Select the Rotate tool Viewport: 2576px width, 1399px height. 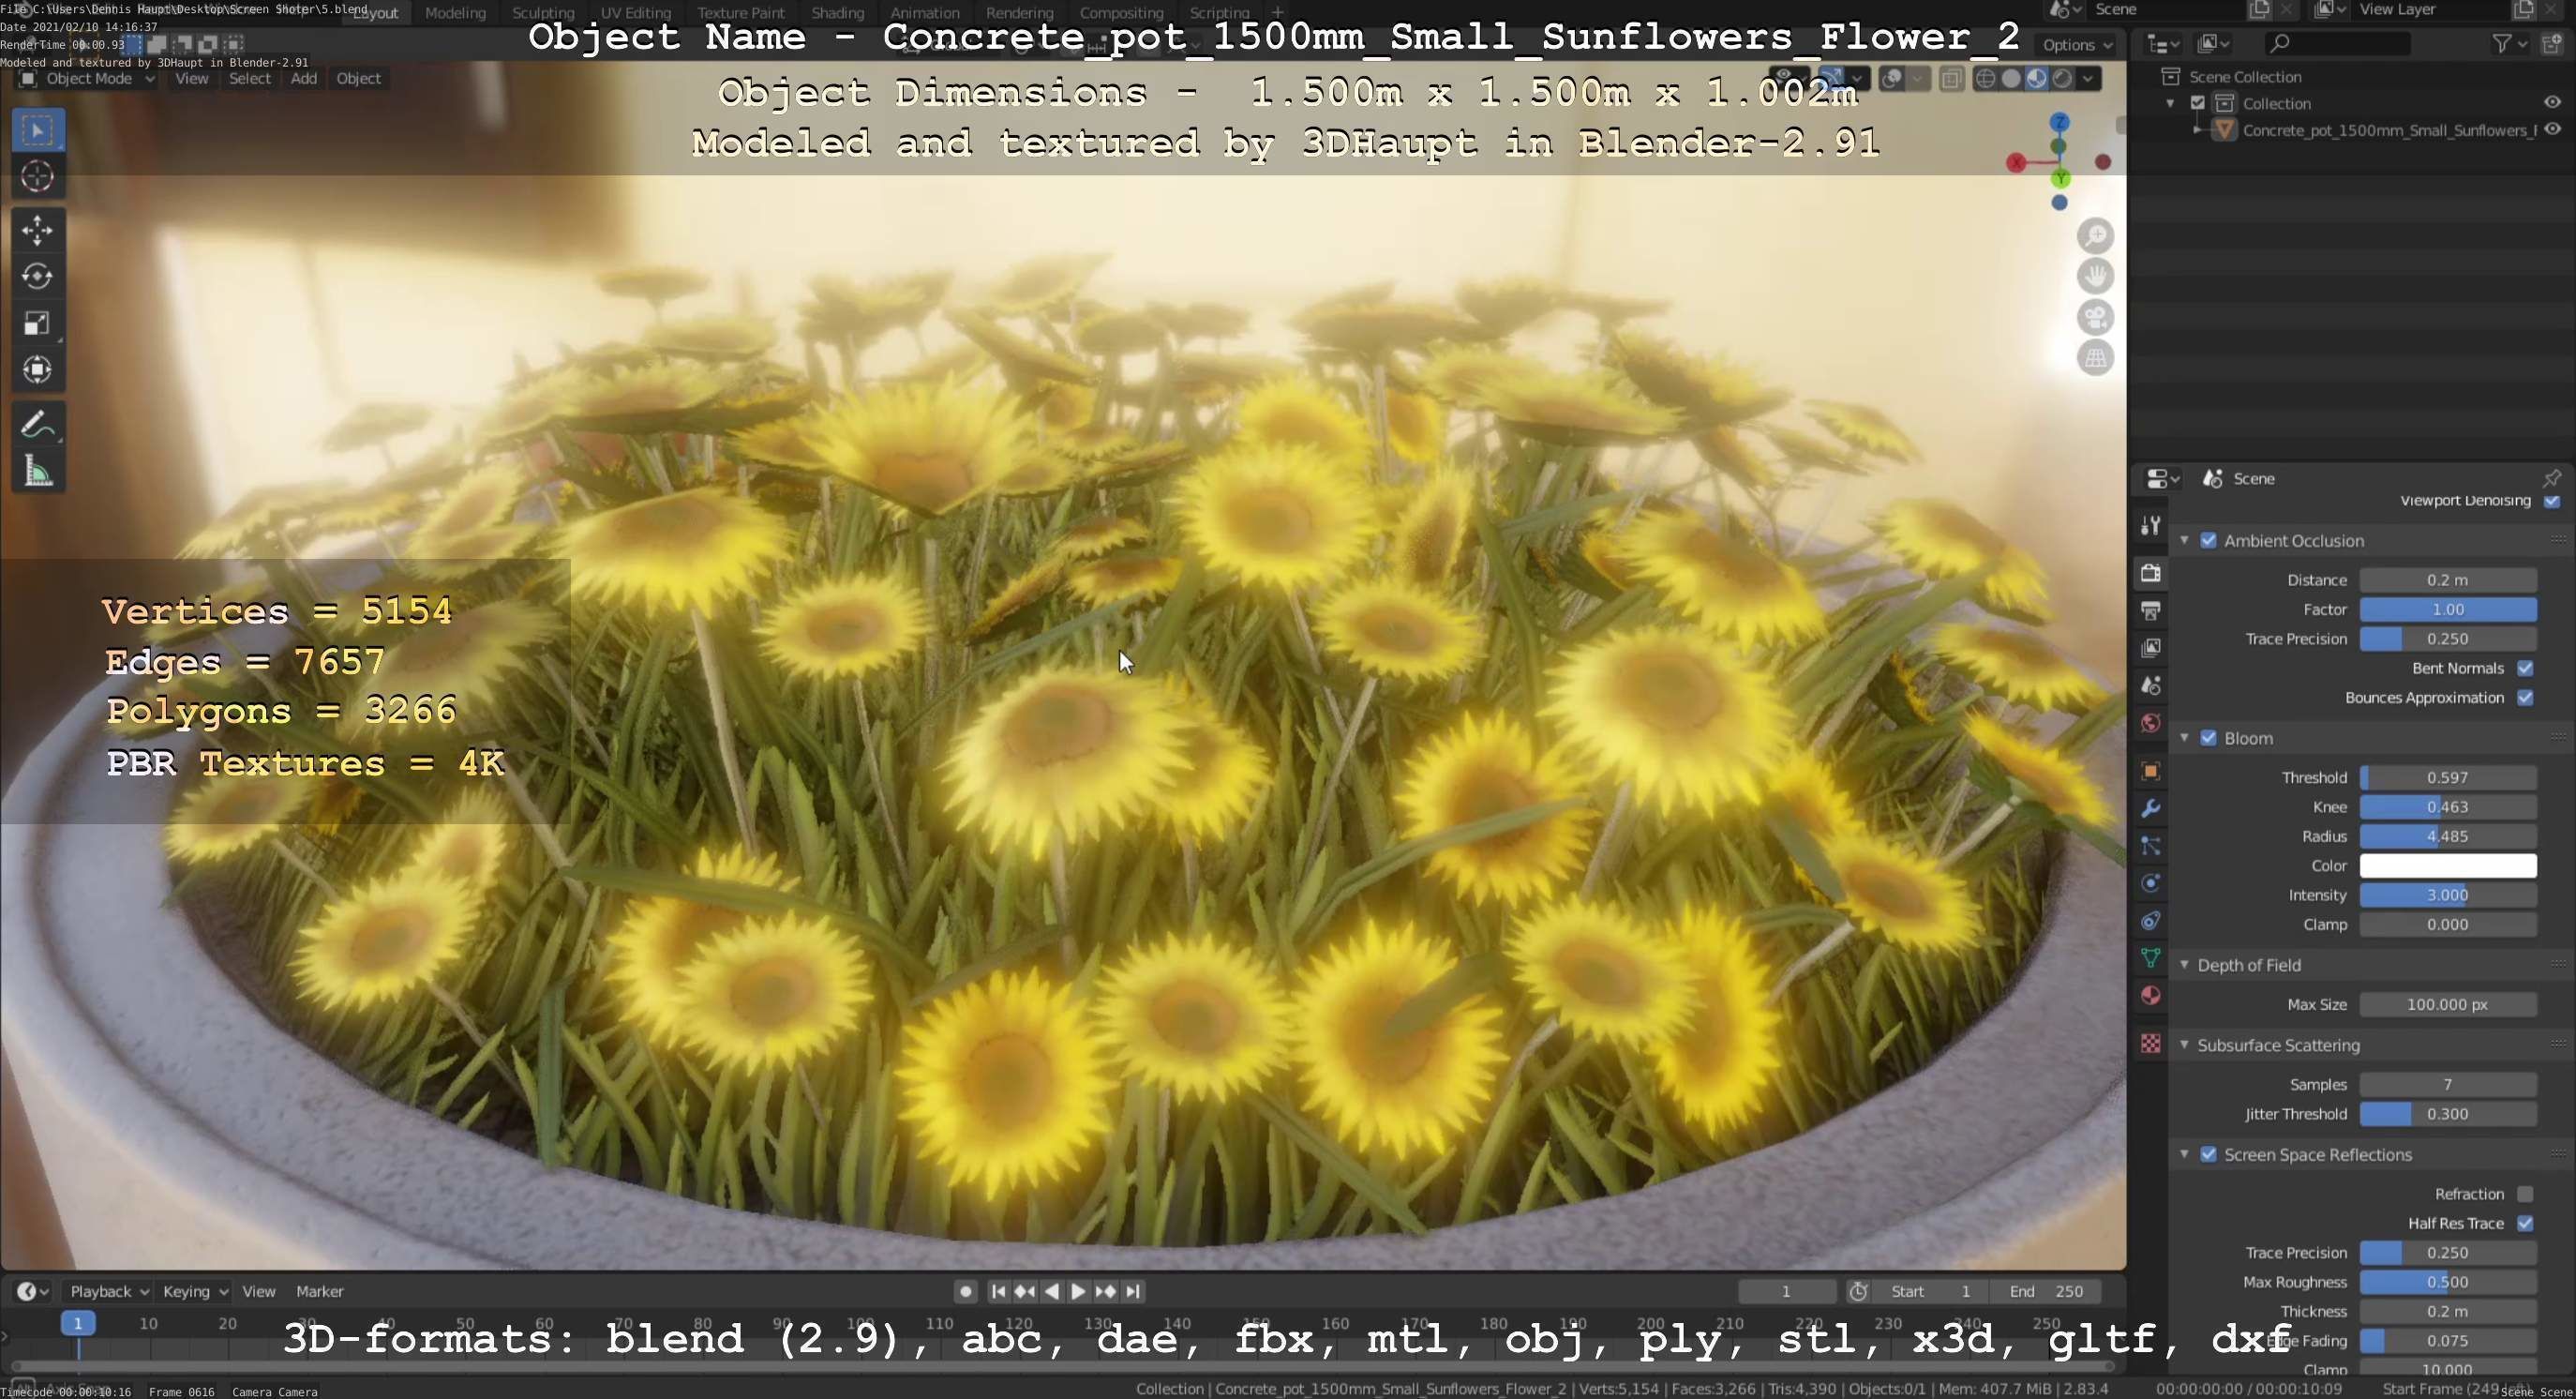(38, 276)
